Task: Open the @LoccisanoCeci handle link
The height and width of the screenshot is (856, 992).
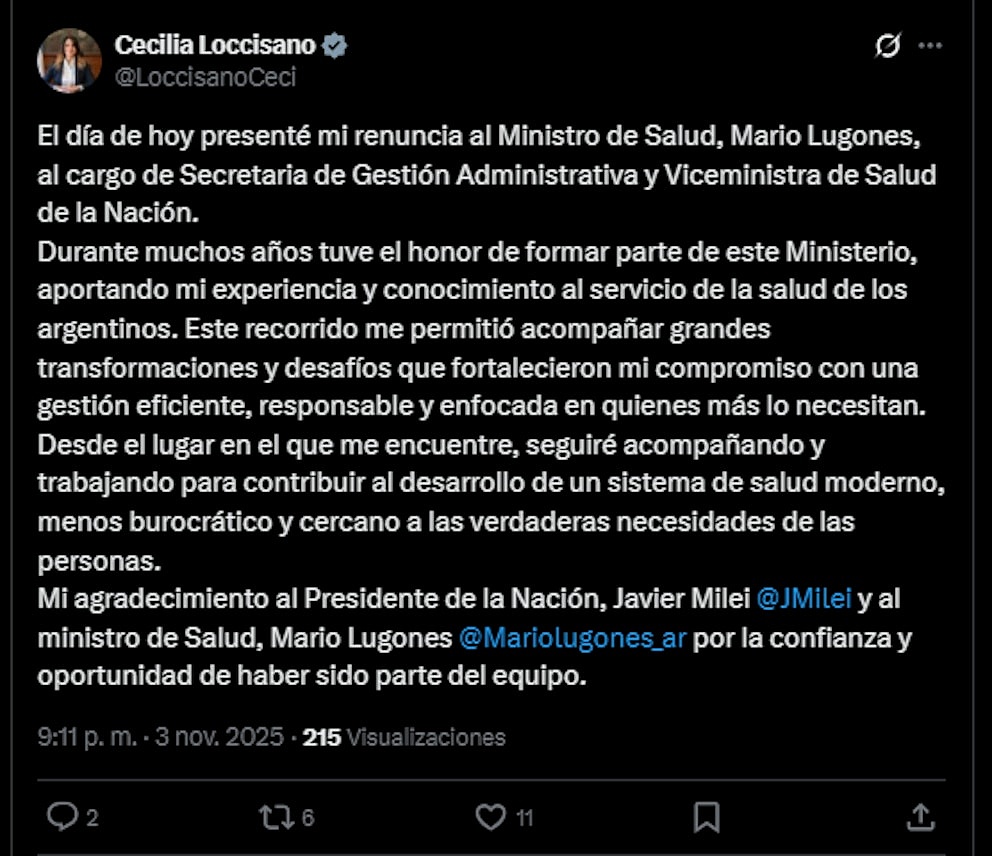Action: click(205, 77)
